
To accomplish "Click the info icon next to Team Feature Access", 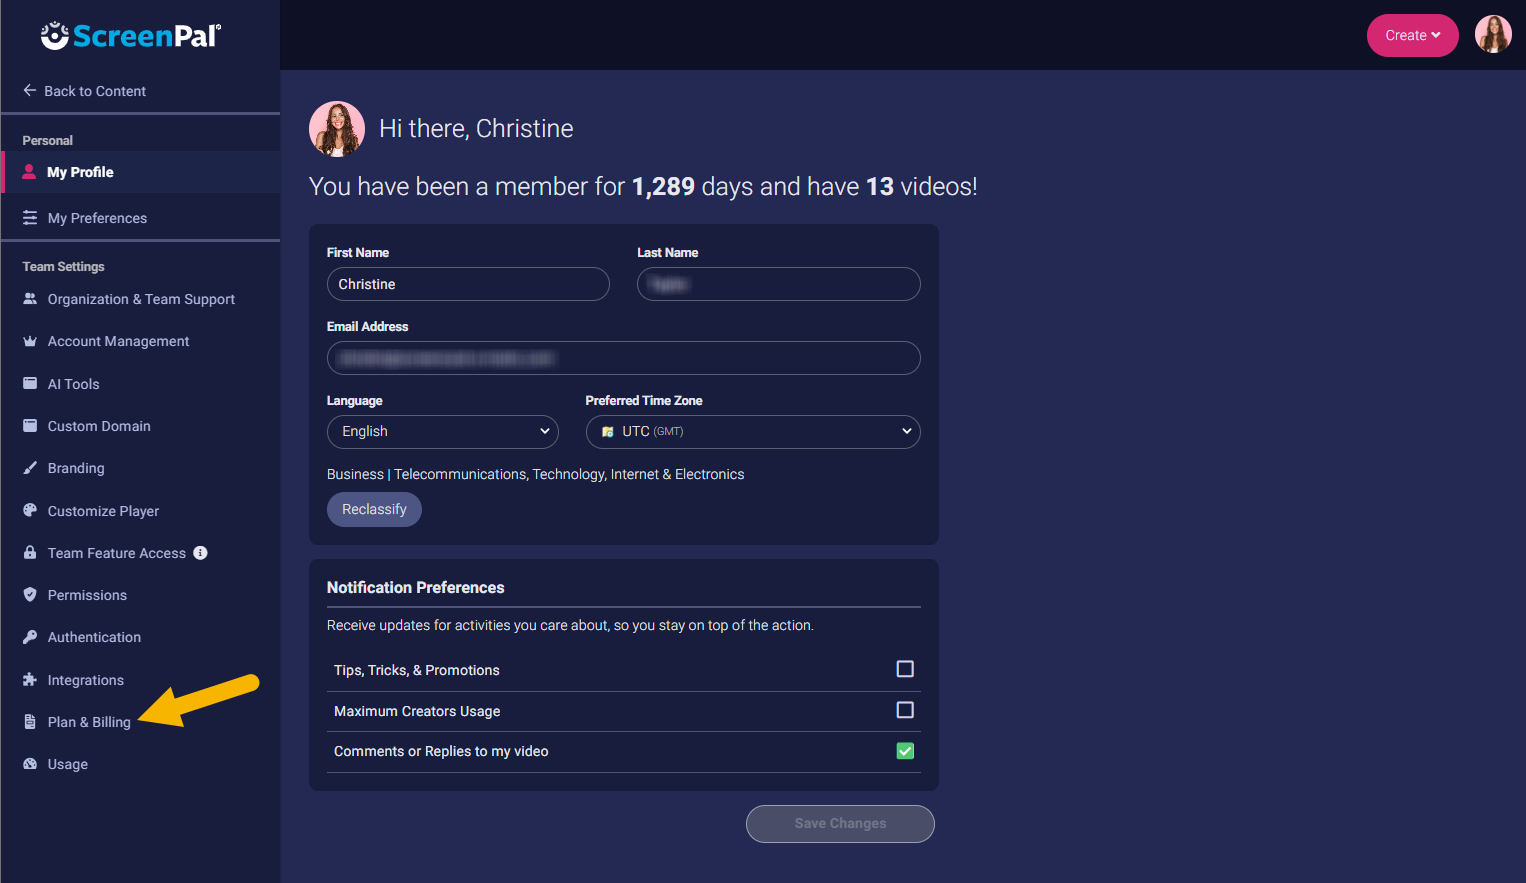I will click(200, 553).
